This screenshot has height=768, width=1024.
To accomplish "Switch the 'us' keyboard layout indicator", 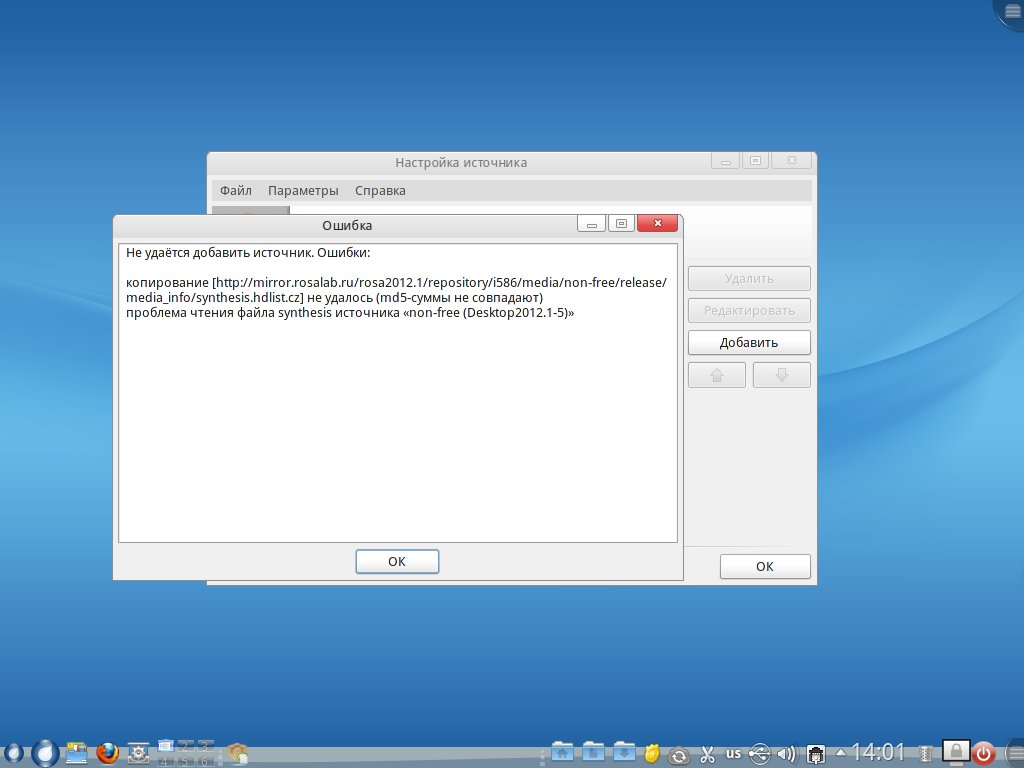I will 733,753.
